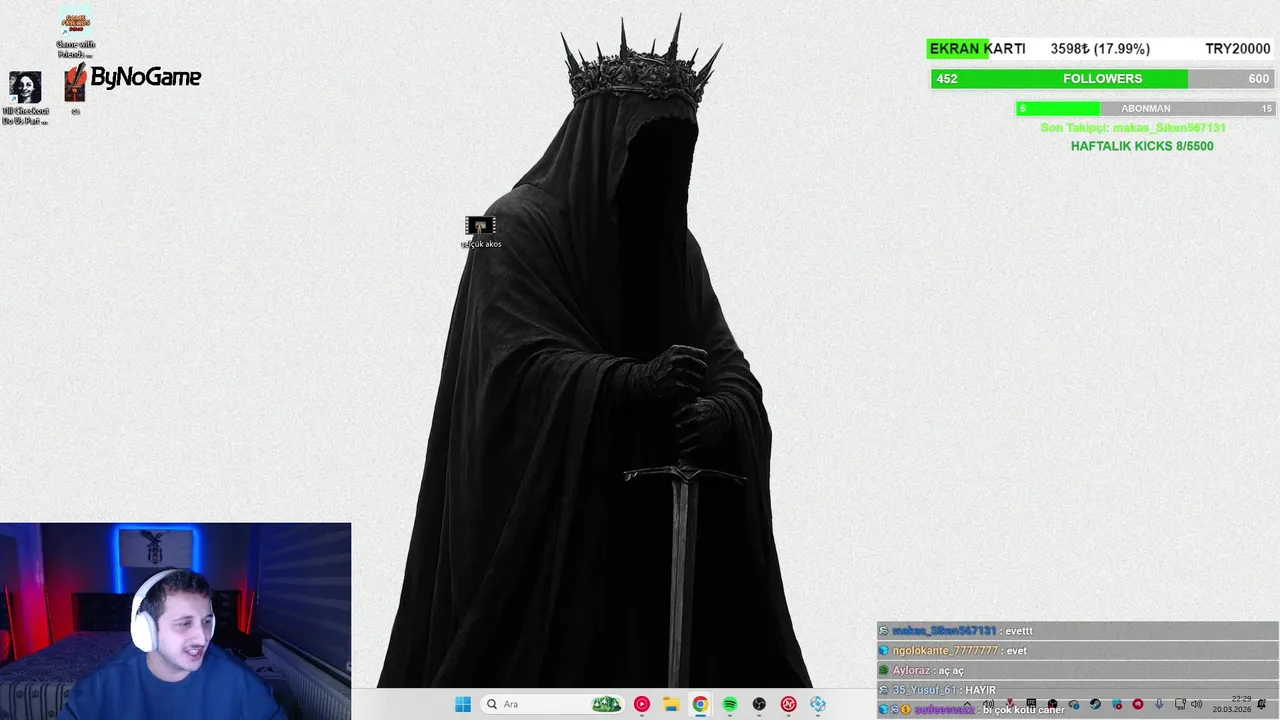Open the red circular app taskbar icon
This screenshot has width=1280, height=720.
coord(788,704)
